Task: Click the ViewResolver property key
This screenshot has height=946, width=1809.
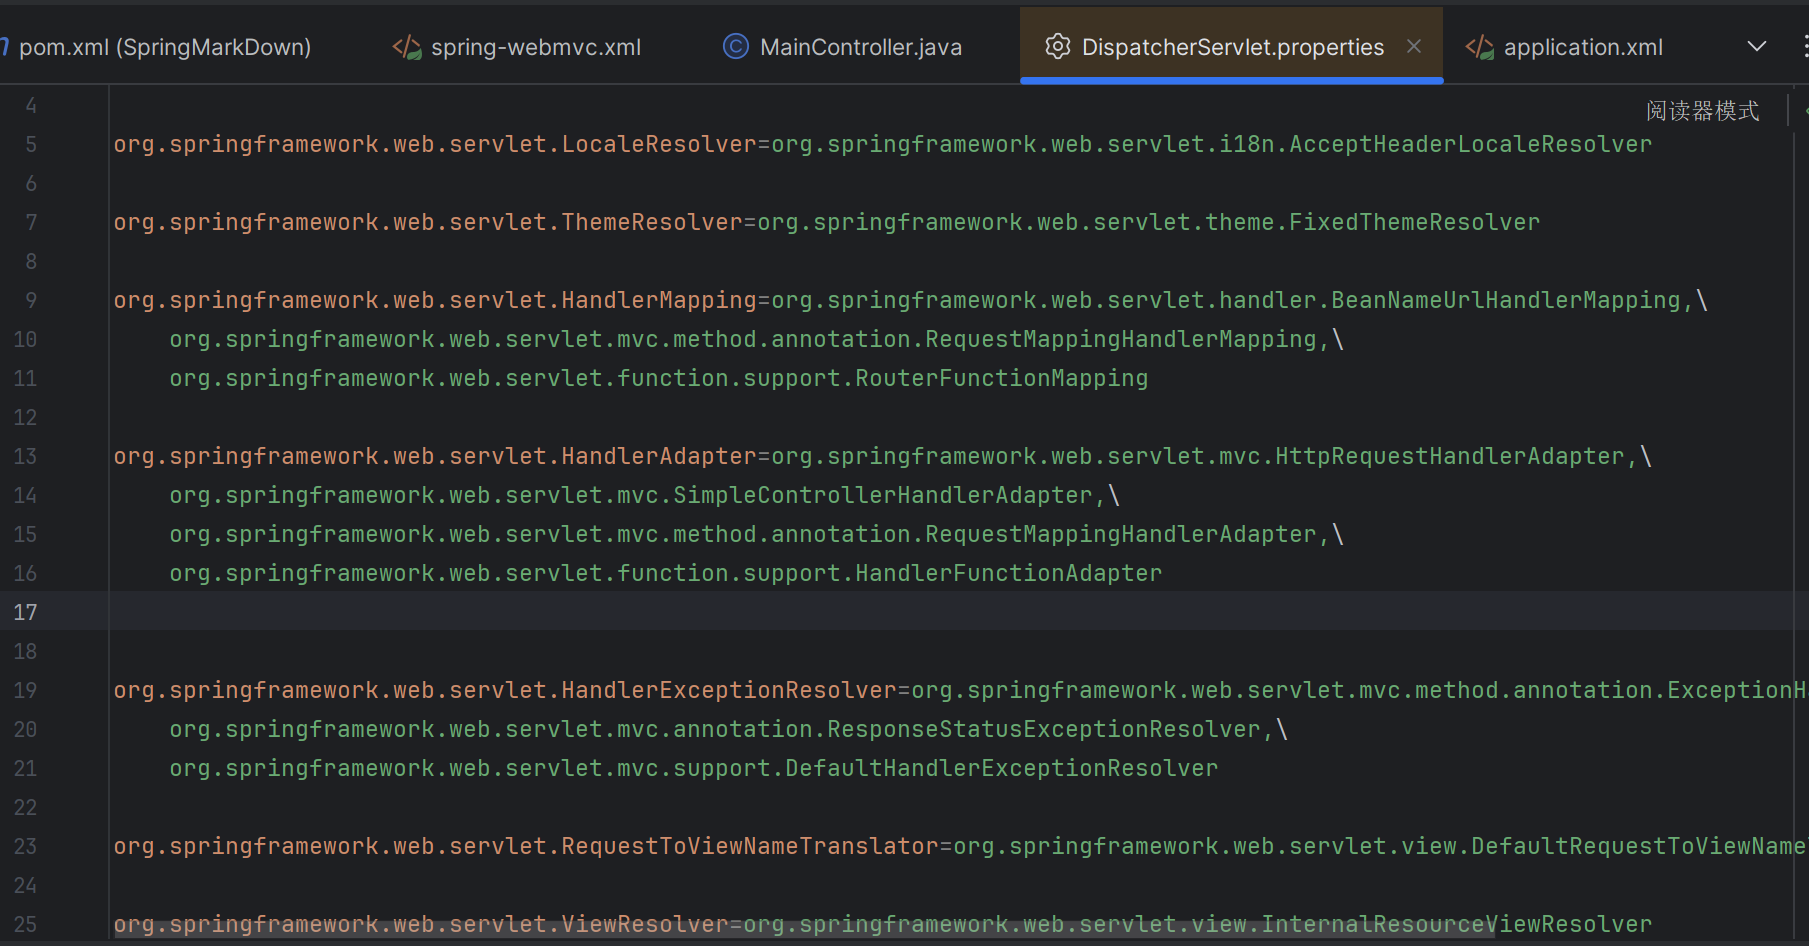Action: [x=421, y=924]
